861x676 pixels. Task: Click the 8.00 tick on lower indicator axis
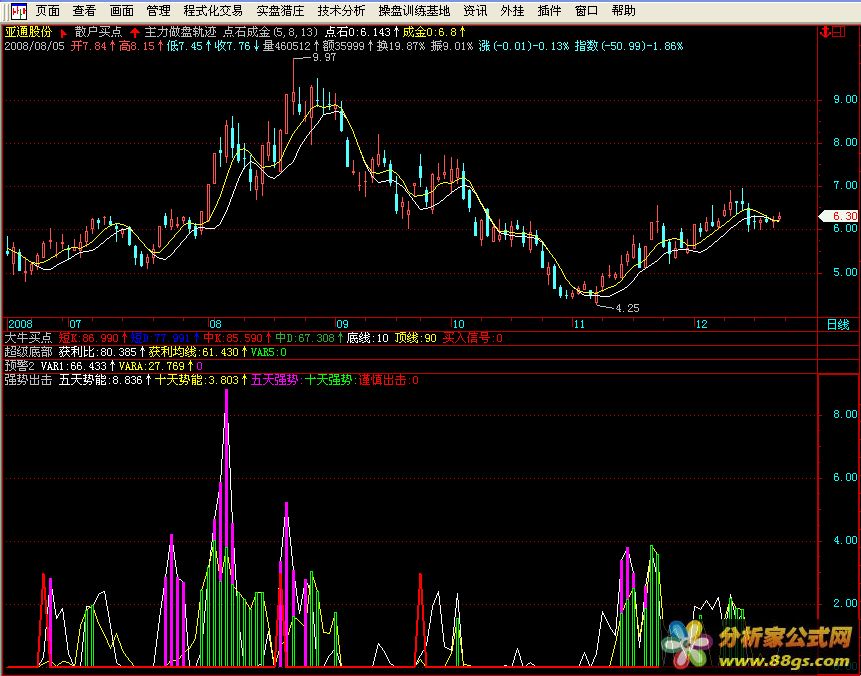pyautogui.click(x=845, y=415)
